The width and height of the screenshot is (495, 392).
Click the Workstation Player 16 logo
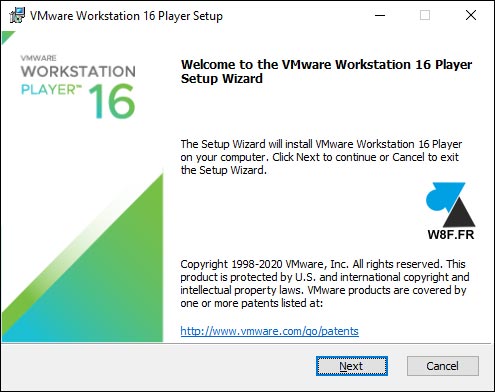[78, 87]
